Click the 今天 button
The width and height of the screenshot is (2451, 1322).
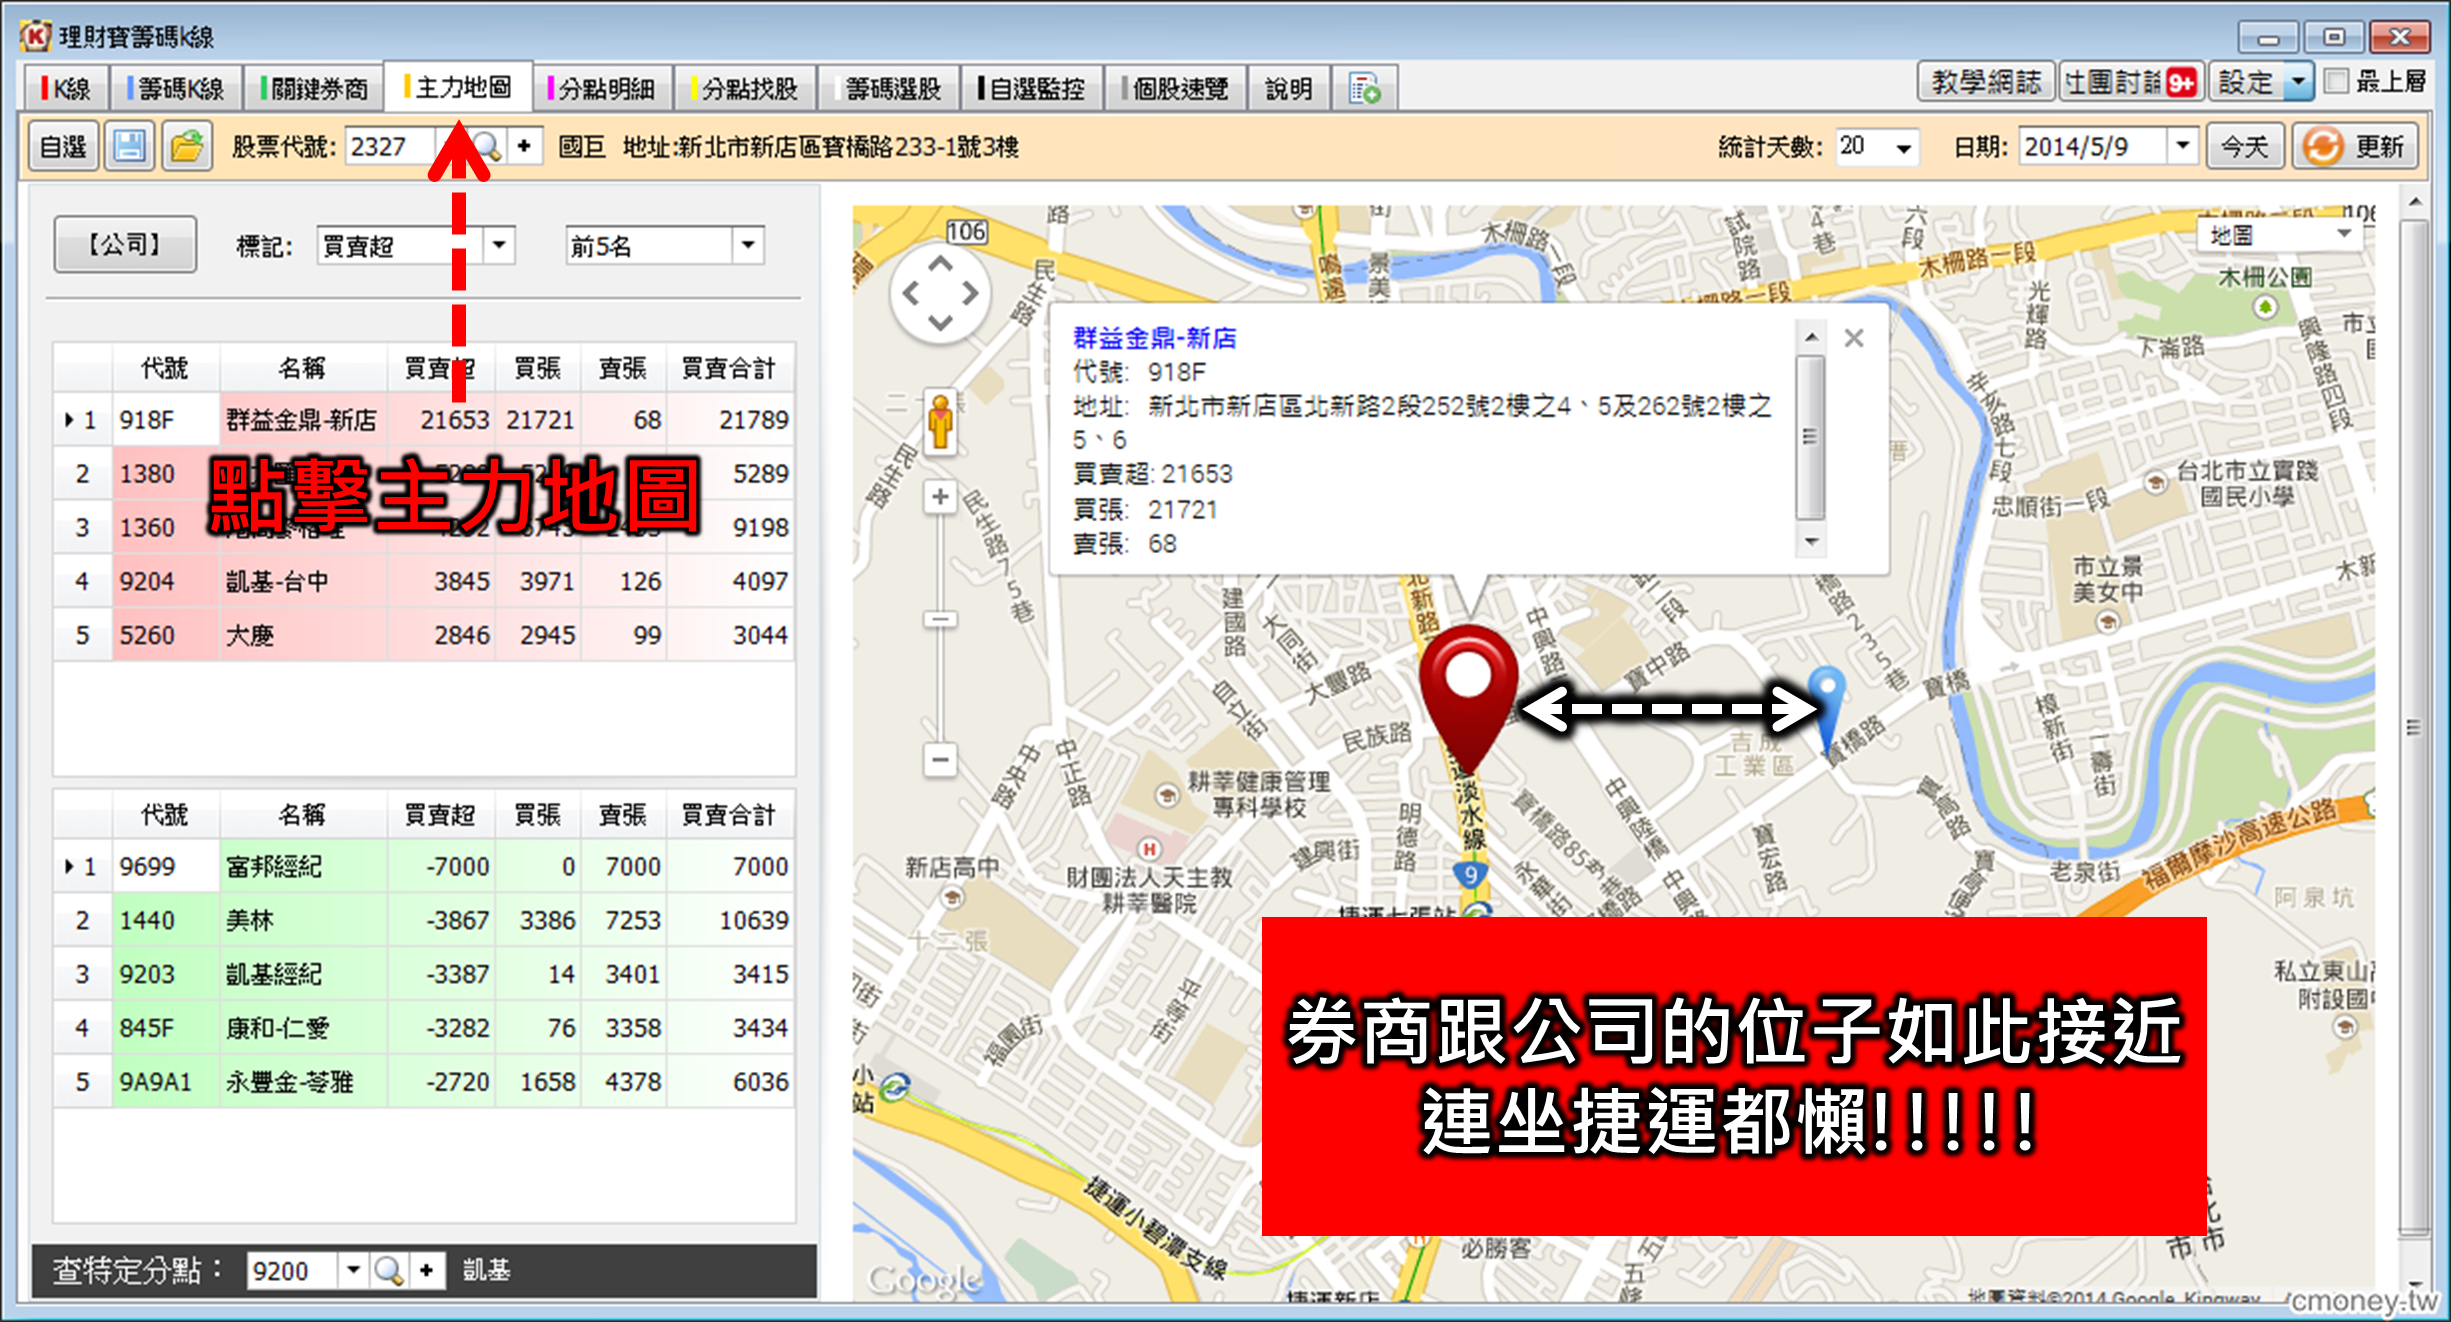2243,146
